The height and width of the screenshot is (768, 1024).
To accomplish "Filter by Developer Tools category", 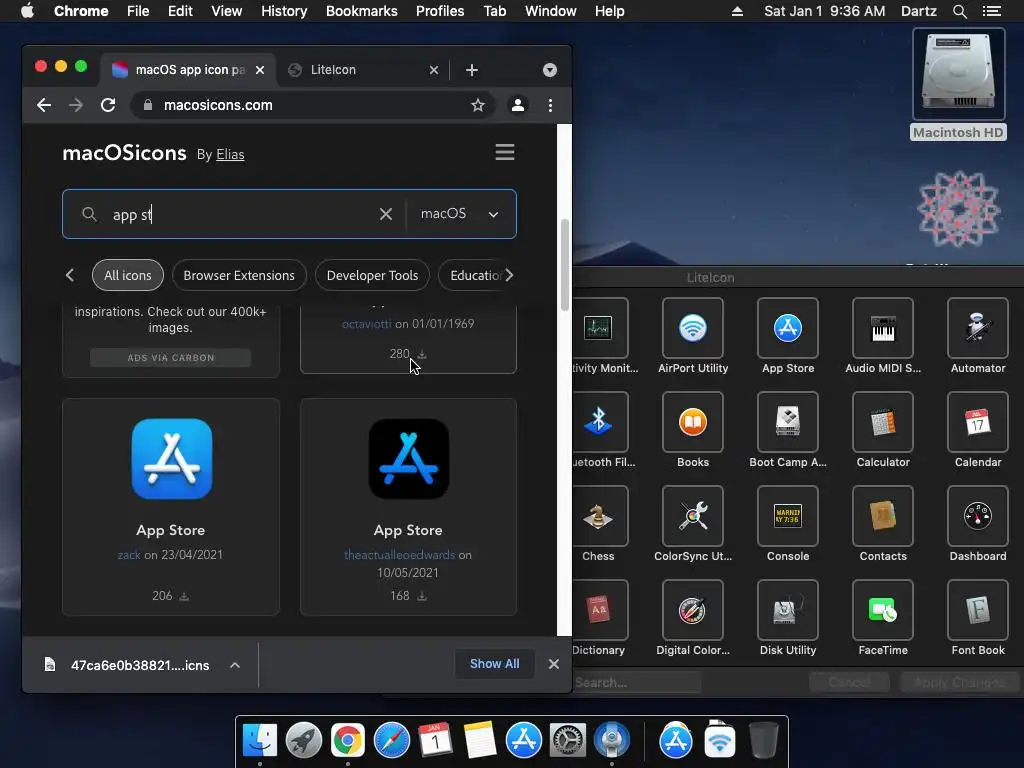I will coord(372,276).
